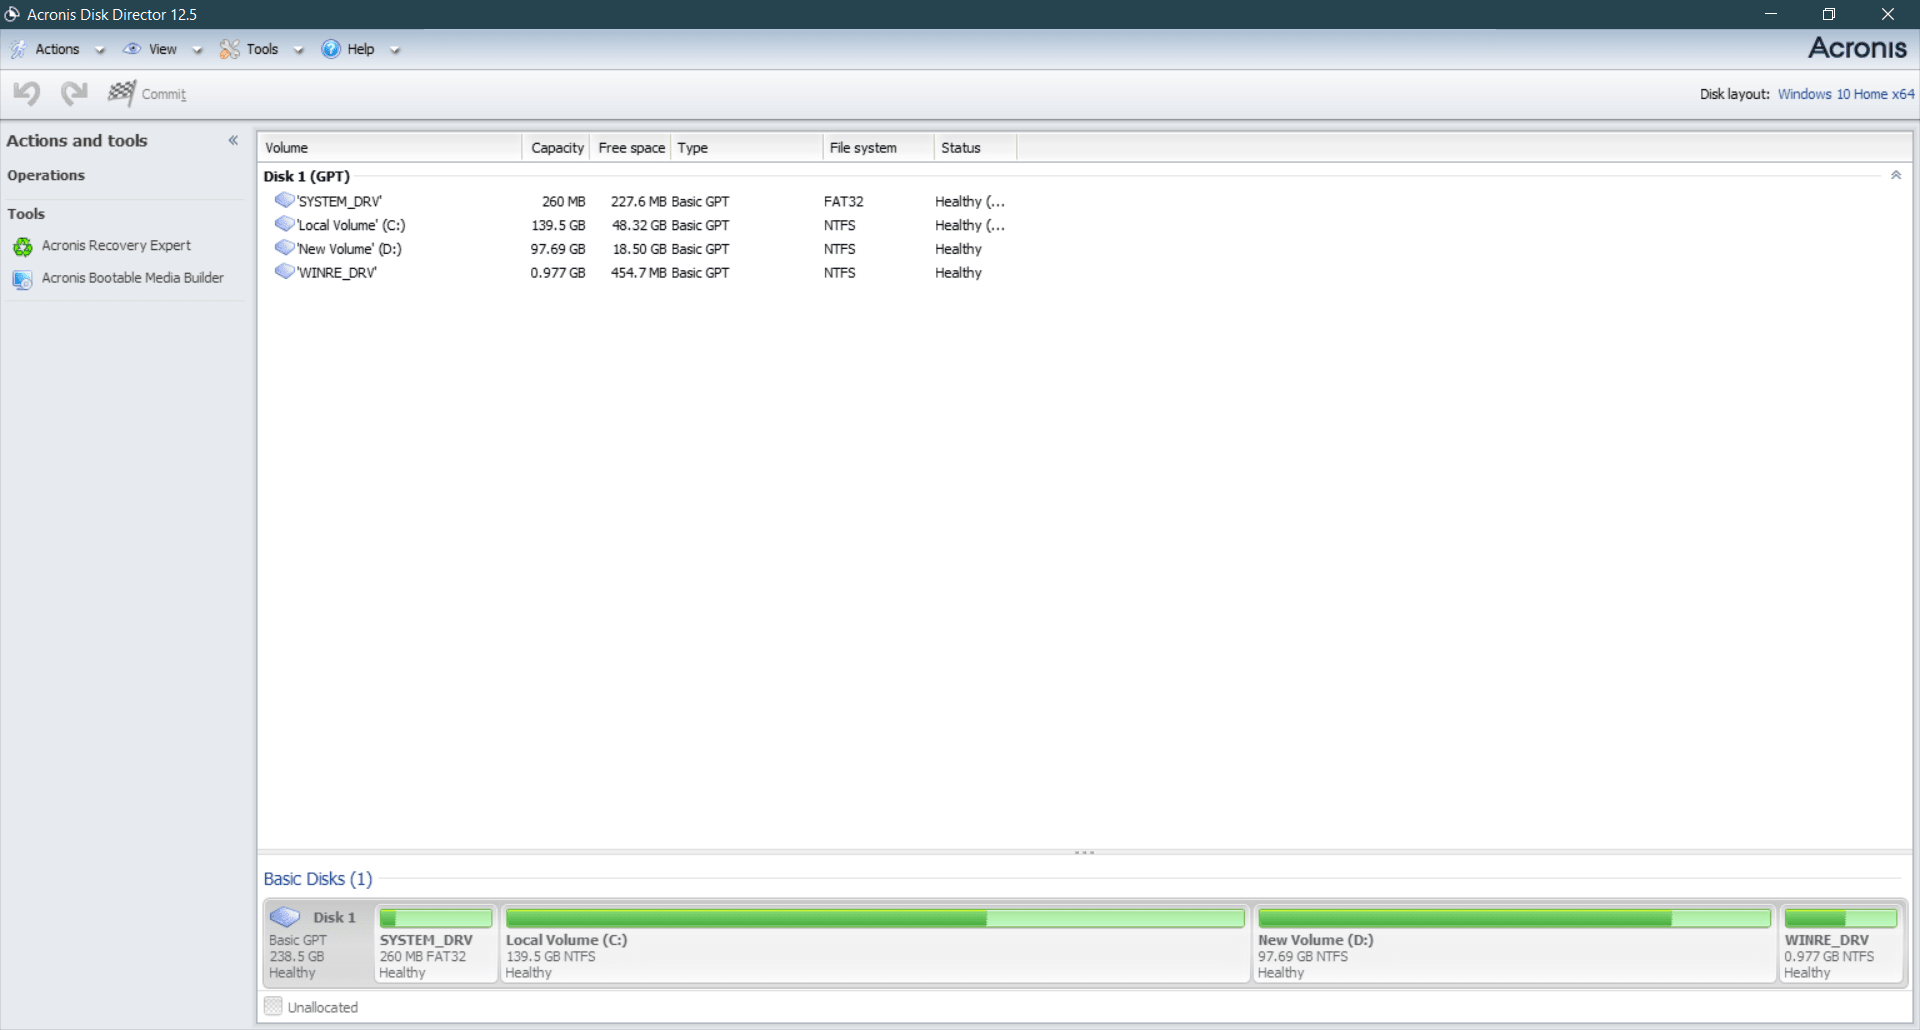Open the Help menu dropdown arrow

tap(395, 50)
